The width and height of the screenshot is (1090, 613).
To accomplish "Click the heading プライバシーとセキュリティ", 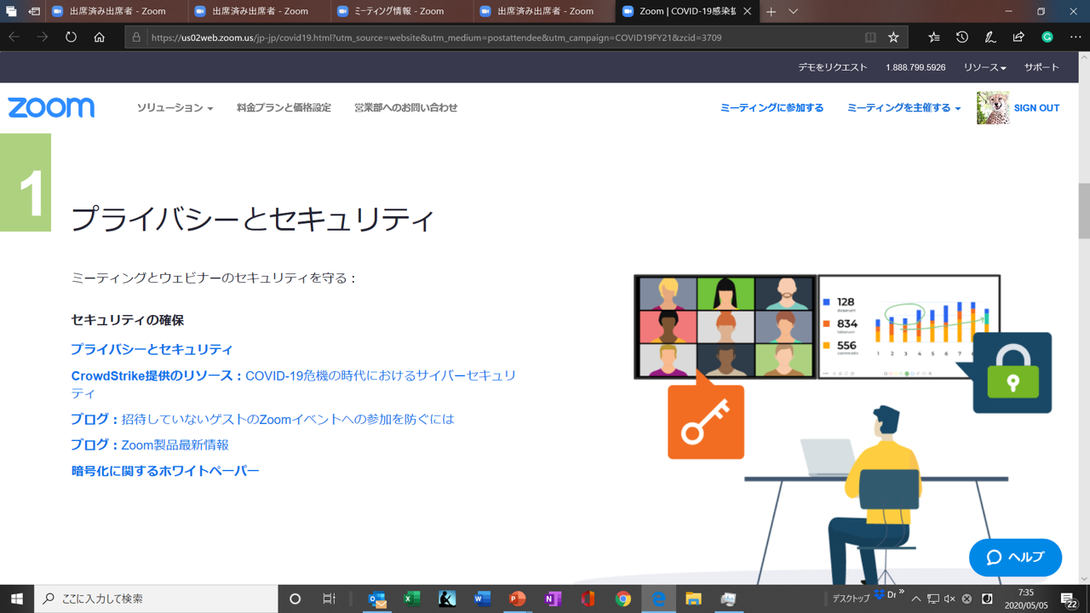I will (252, 218).
